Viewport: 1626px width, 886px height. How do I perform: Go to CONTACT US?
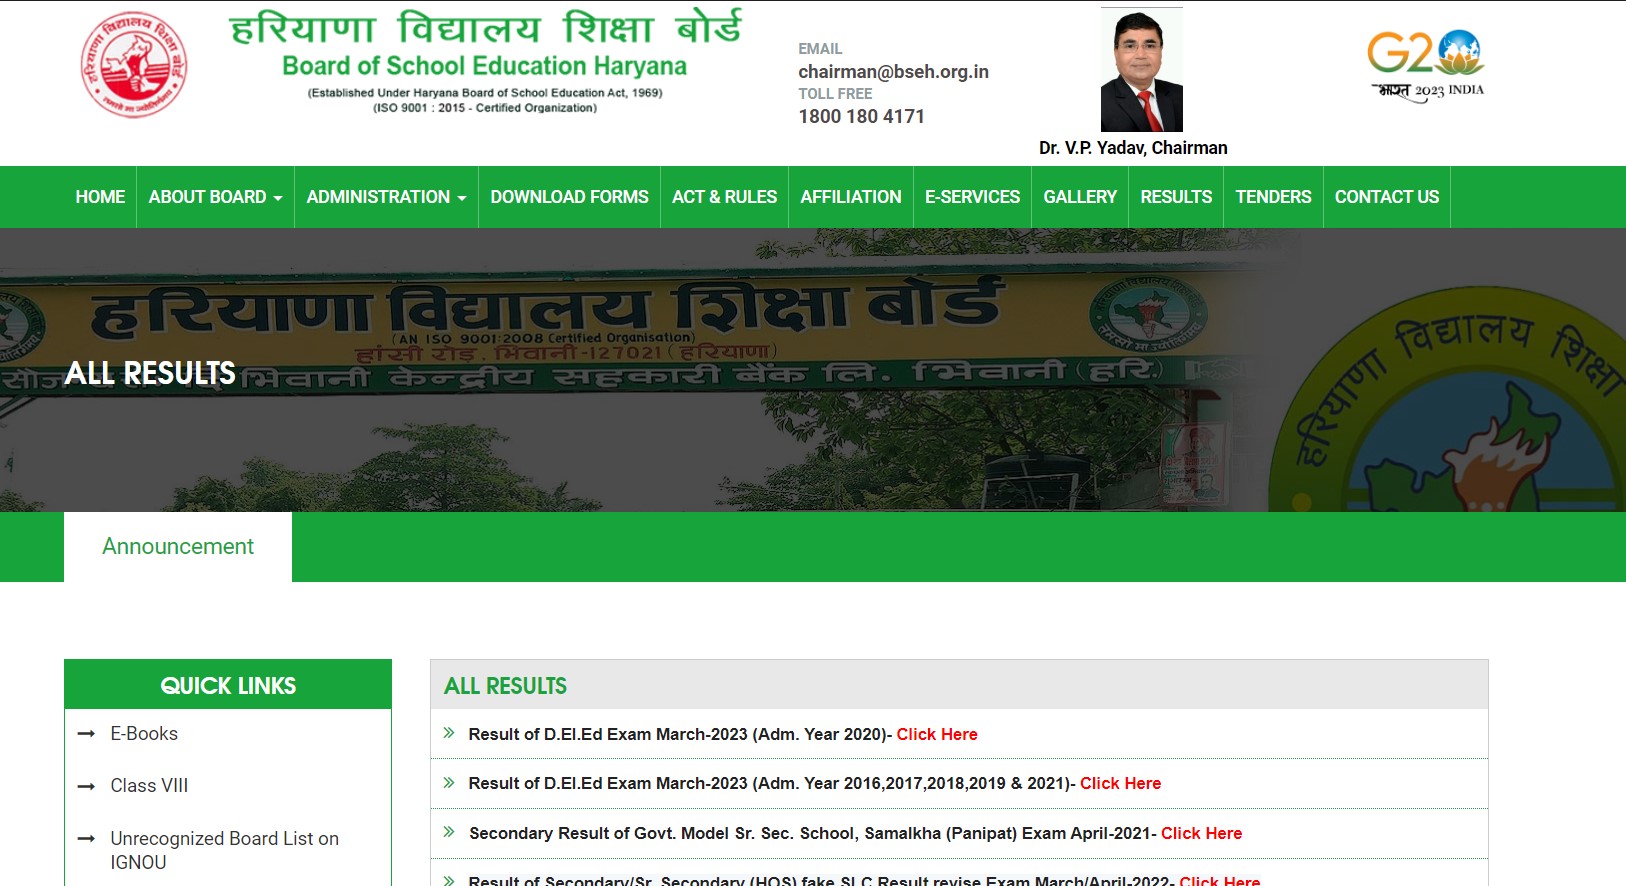click(x=1387, y=197)
